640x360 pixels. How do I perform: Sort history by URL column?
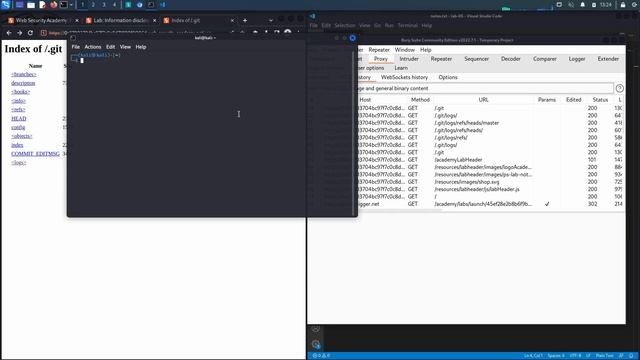point(483,100)
